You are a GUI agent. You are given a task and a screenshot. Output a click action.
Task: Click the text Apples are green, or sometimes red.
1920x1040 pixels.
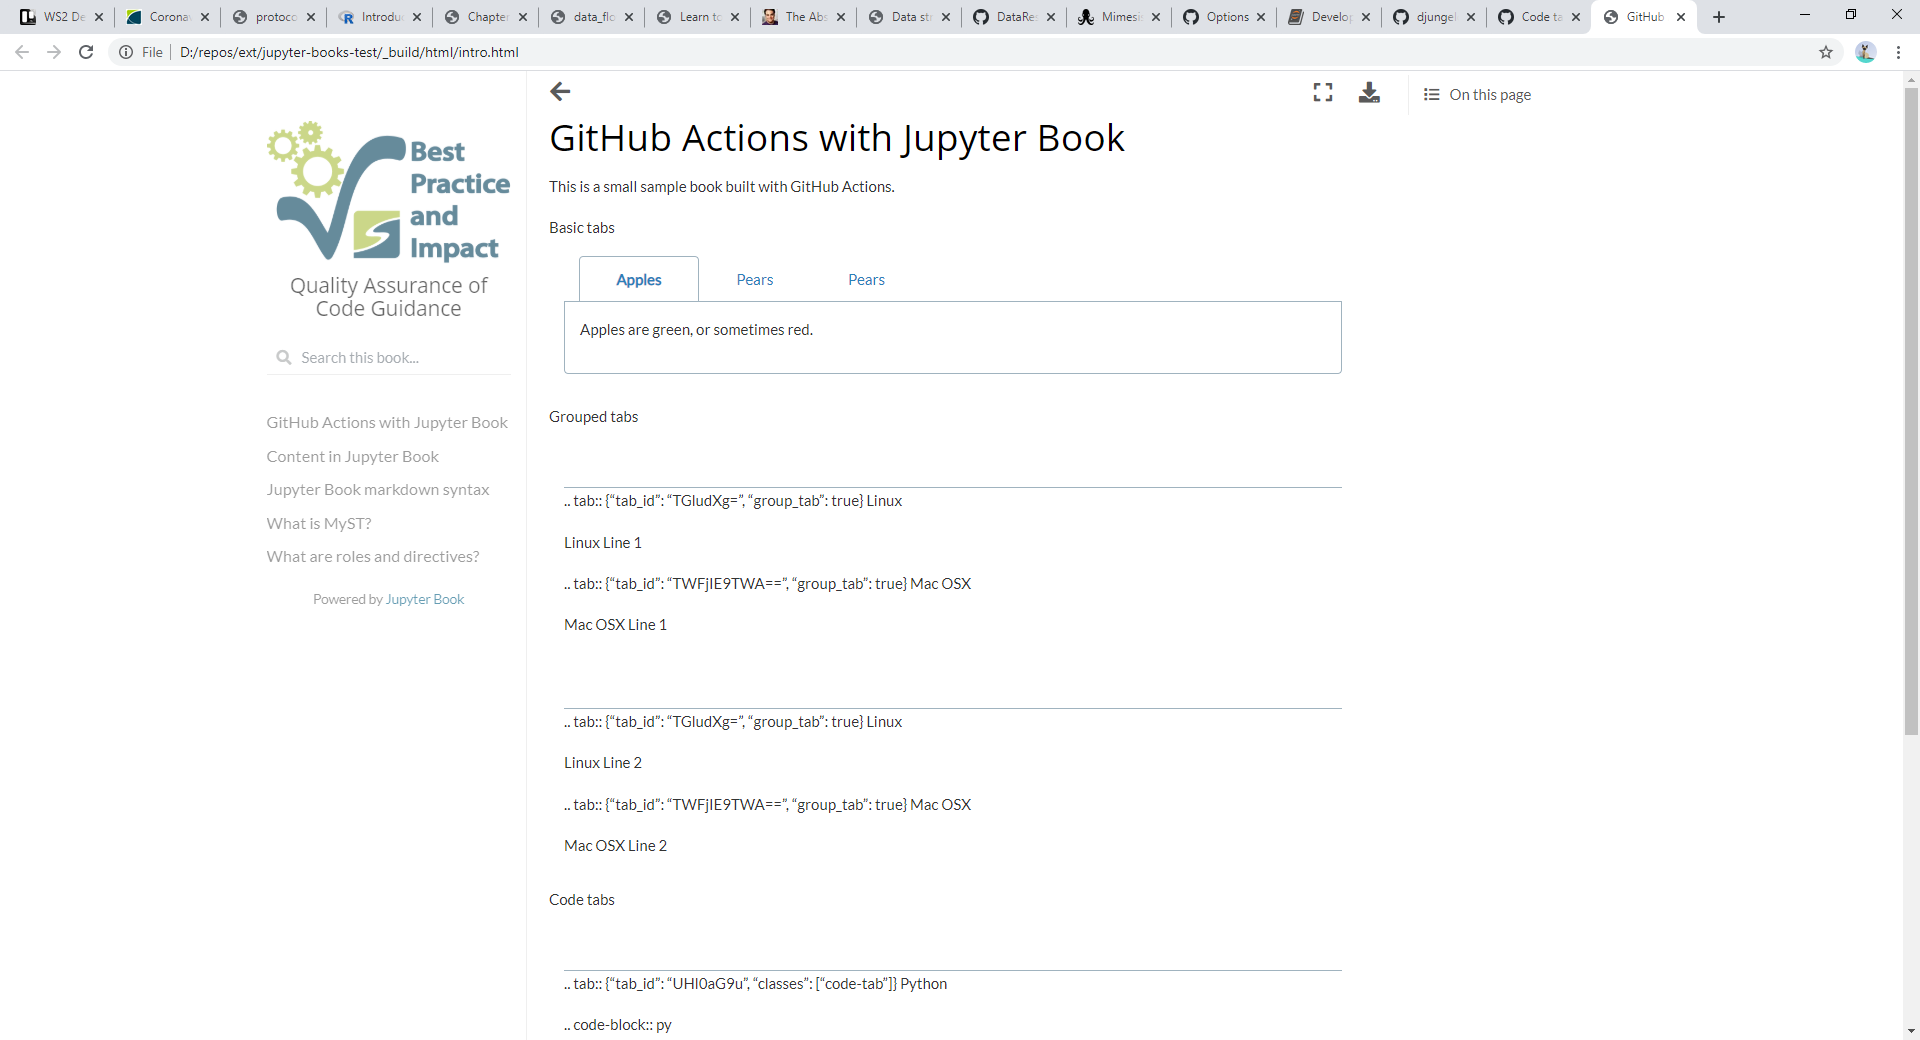(x=697, y=330)
